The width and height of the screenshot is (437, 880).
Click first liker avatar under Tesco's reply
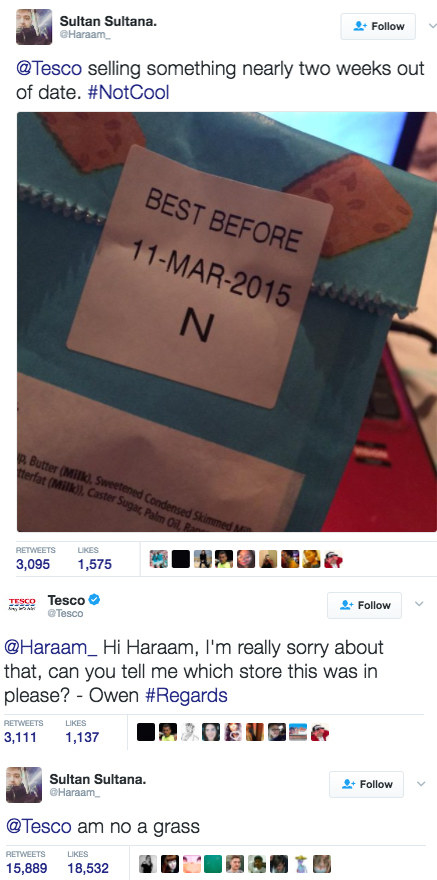(x=146, y=732)
